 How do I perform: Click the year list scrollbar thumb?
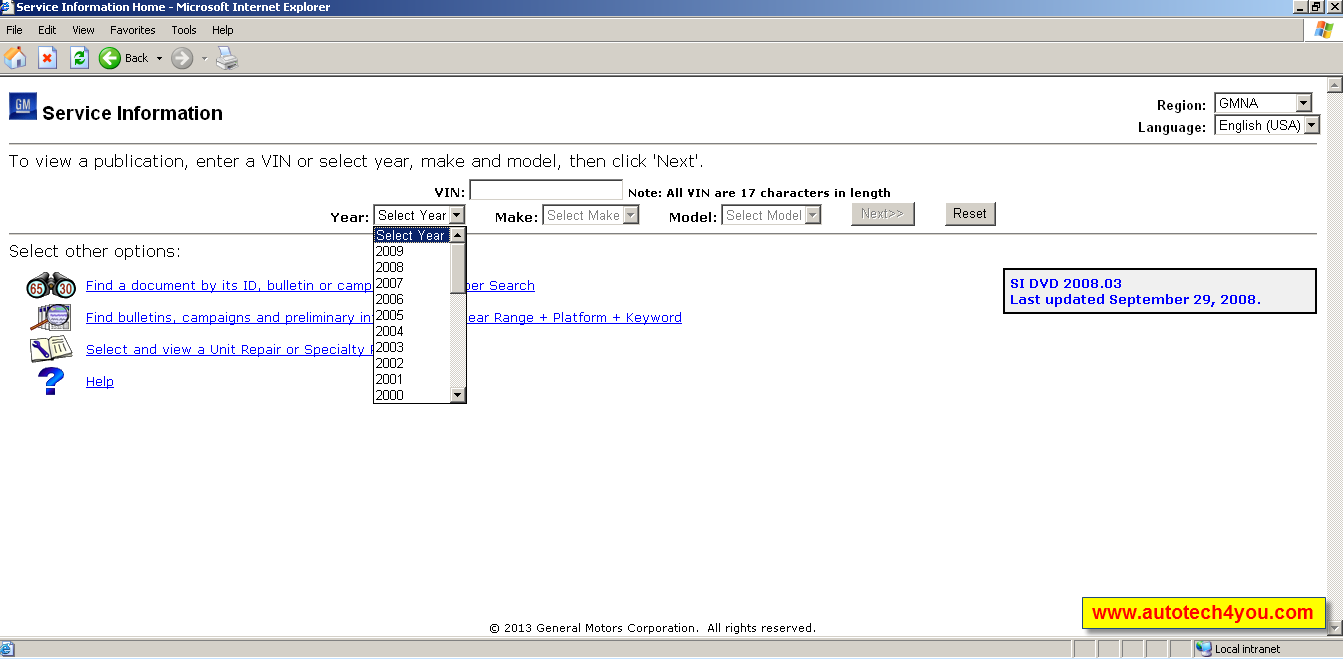pos(458,268)
